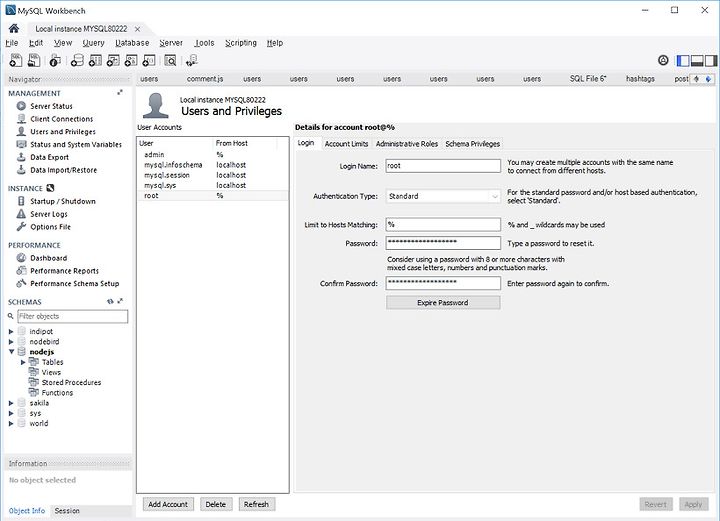Toggle the right sidebar panel
The height and width of the screenshot is (521, 720).
pos(711,60)
